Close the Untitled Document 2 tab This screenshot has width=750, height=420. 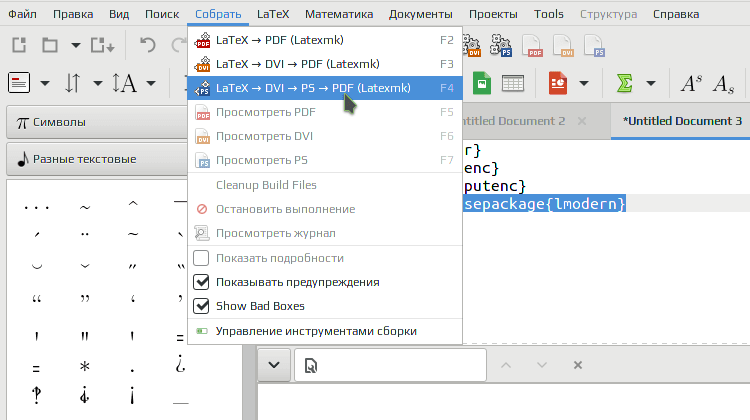pyautogui.click(x=582, y=121)
